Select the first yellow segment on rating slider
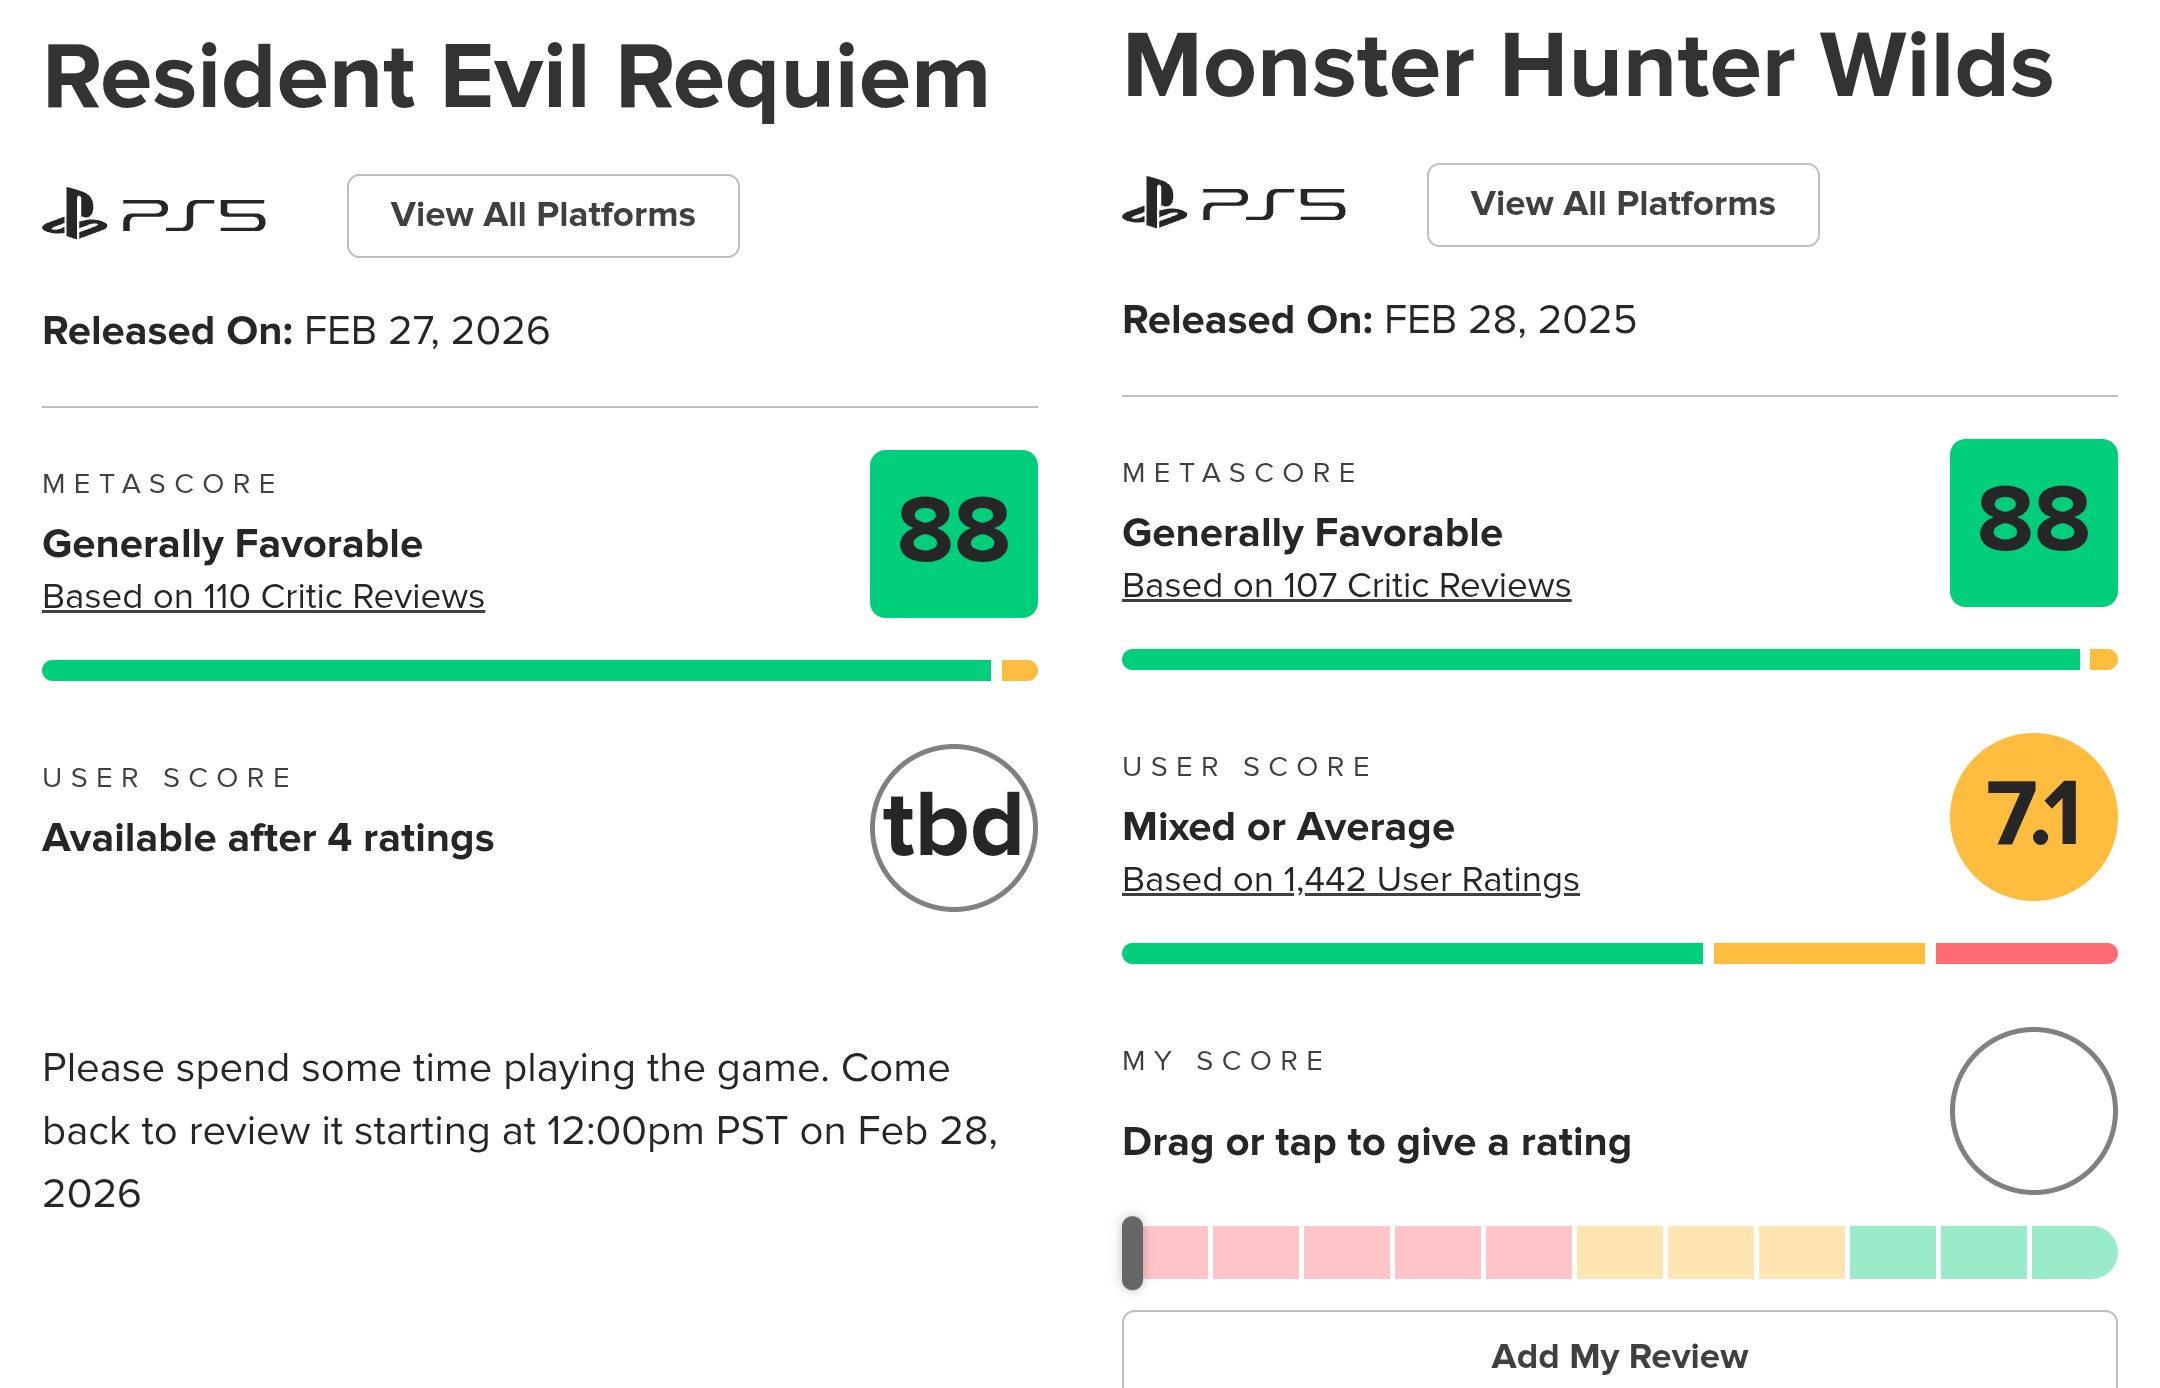The image size is (2160, 1388). click(x=1619, y=1252)
